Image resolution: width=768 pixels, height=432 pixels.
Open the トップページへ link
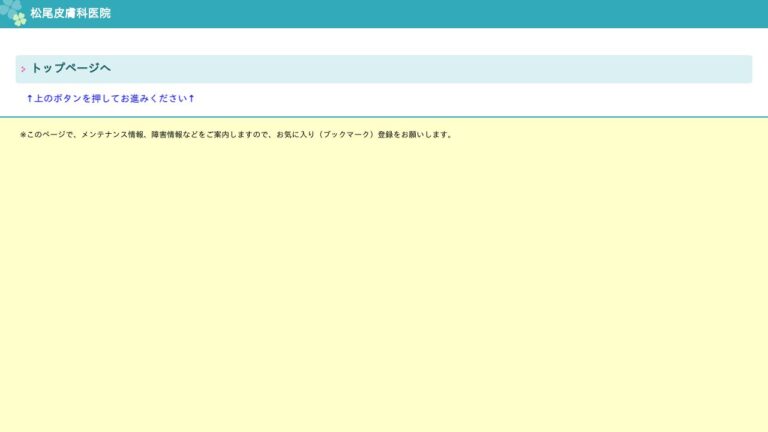pyautogui.click(x=70, y=68)
